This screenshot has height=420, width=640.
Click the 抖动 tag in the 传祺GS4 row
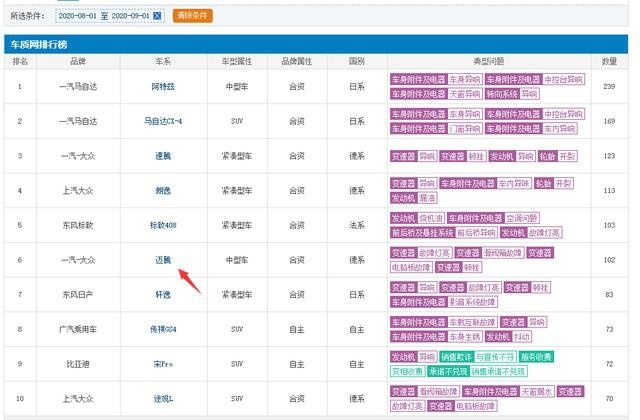tap(522, 337)
